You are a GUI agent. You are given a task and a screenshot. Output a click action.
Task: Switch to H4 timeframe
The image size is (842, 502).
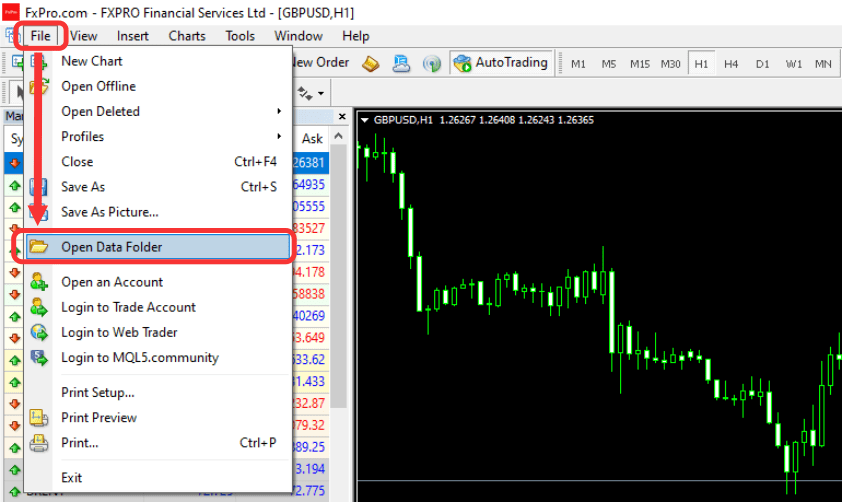(731, 64)
